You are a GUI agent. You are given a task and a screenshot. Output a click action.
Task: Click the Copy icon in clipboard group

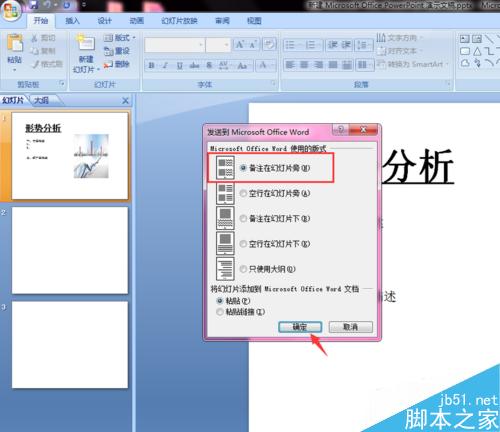[x=34, y=51]
